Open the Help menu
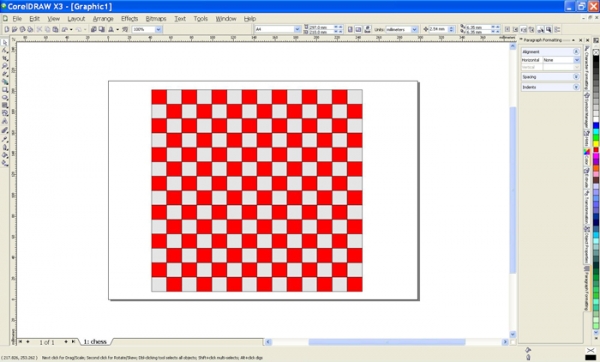The height and width of the screenshot is (362, 600). [249, 18]
